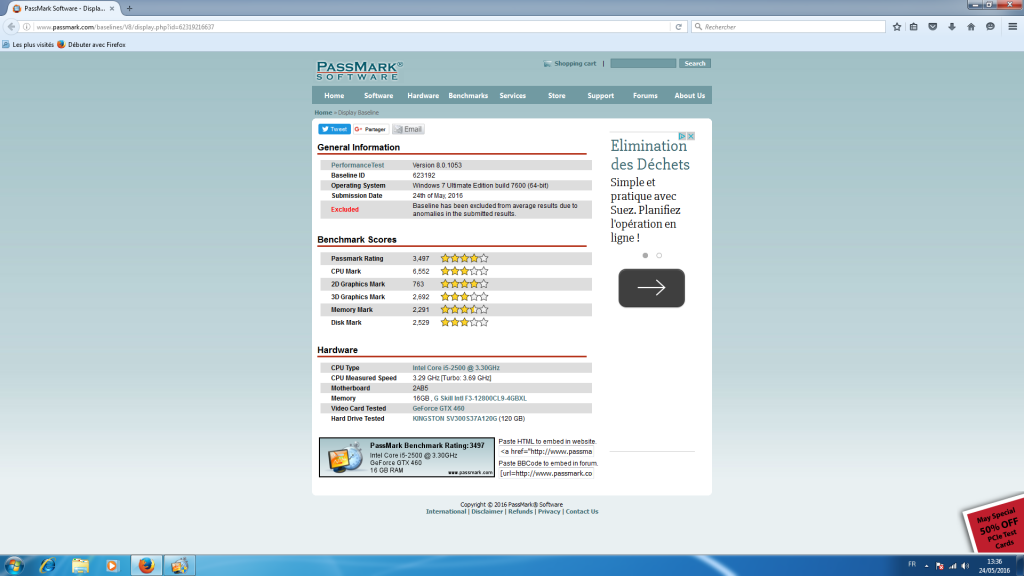Open the Intel Core i5-2500 CPU link
The height and width of the screenshot is (576, 1024).
(x=456, y=368)
